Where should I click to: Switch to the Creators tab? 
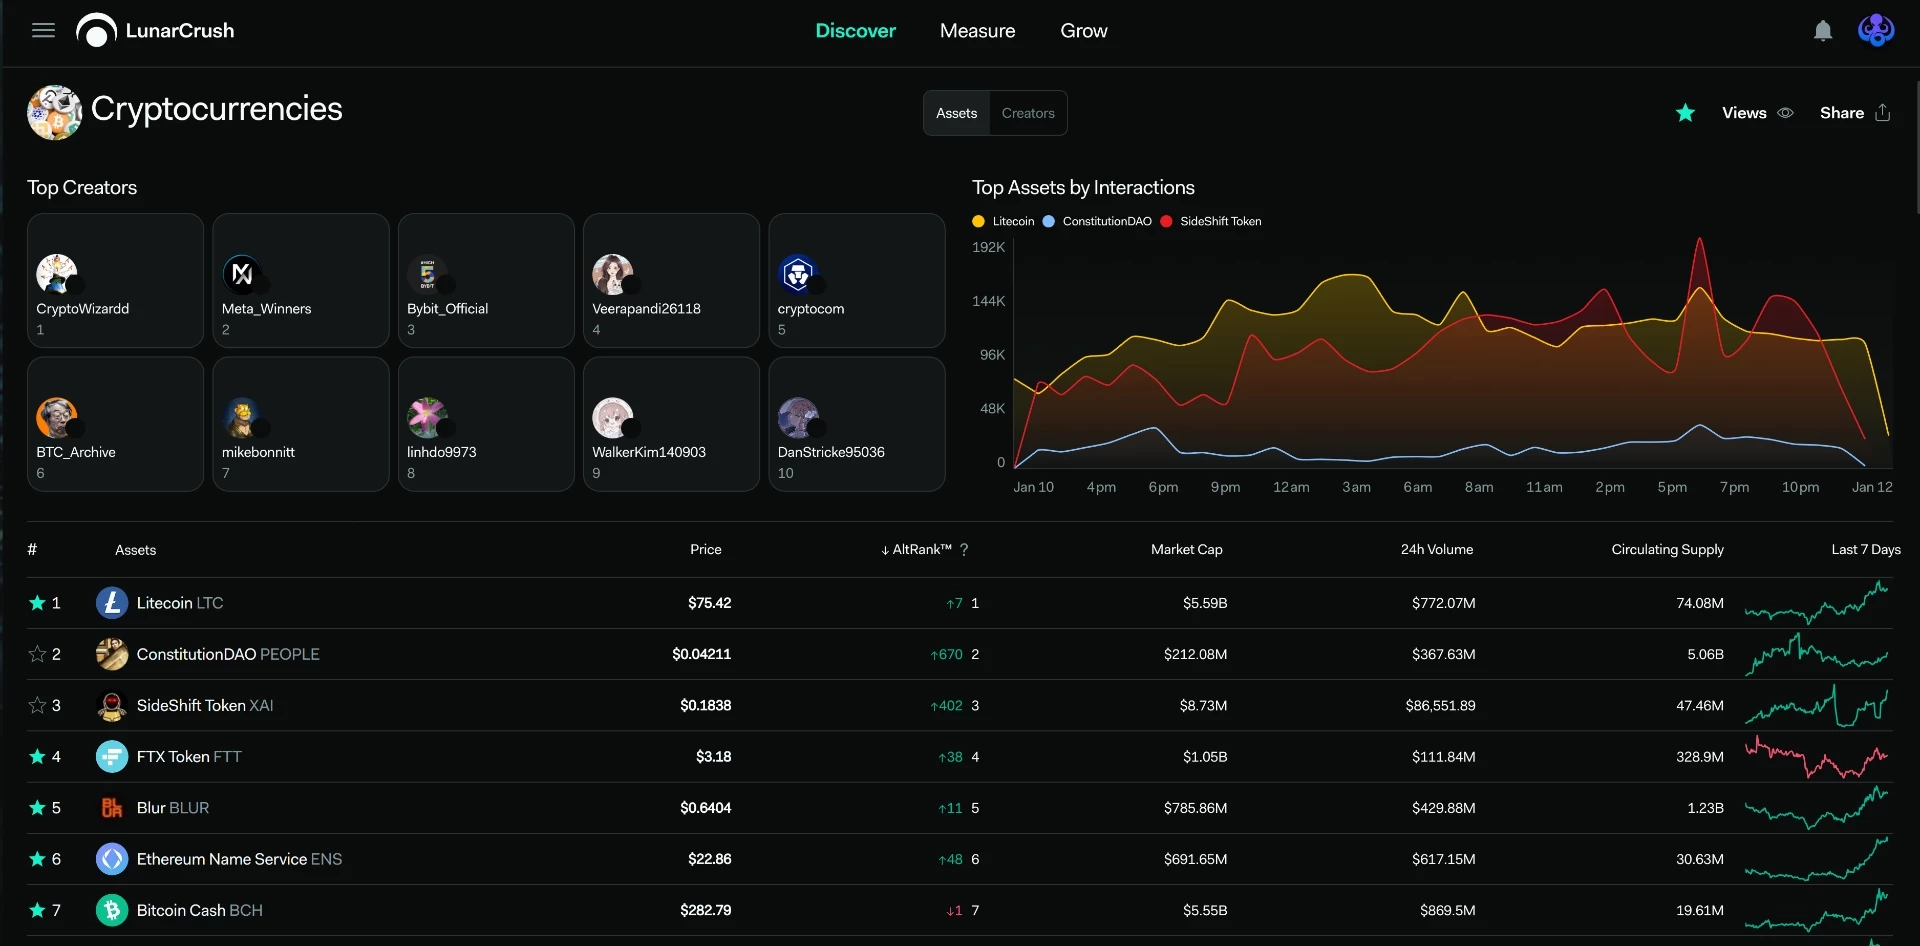click(x=1028, y=113)
